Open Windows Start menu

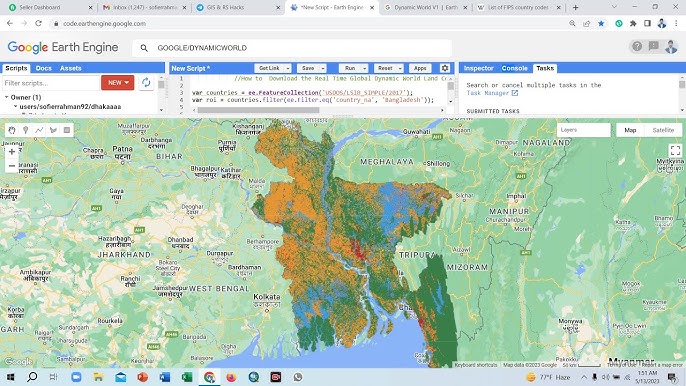pos(10,377)
